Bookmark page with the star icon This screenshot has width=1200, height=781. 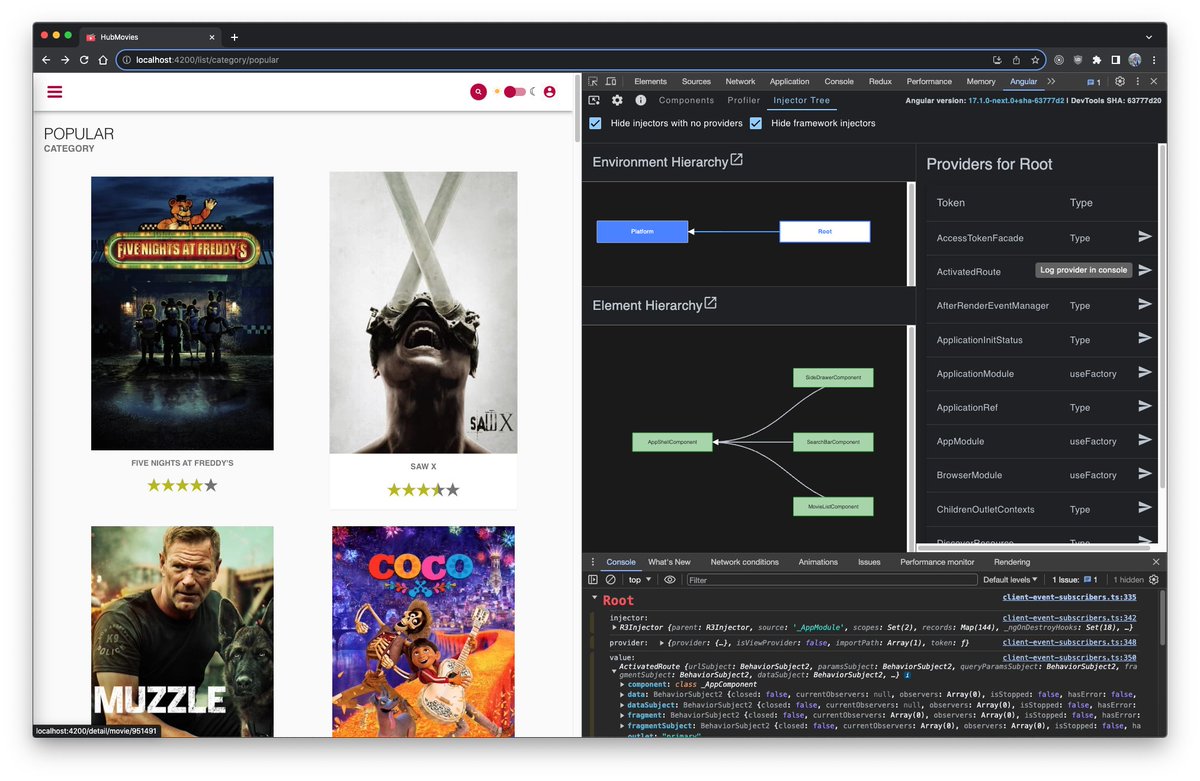(1034, 60)
